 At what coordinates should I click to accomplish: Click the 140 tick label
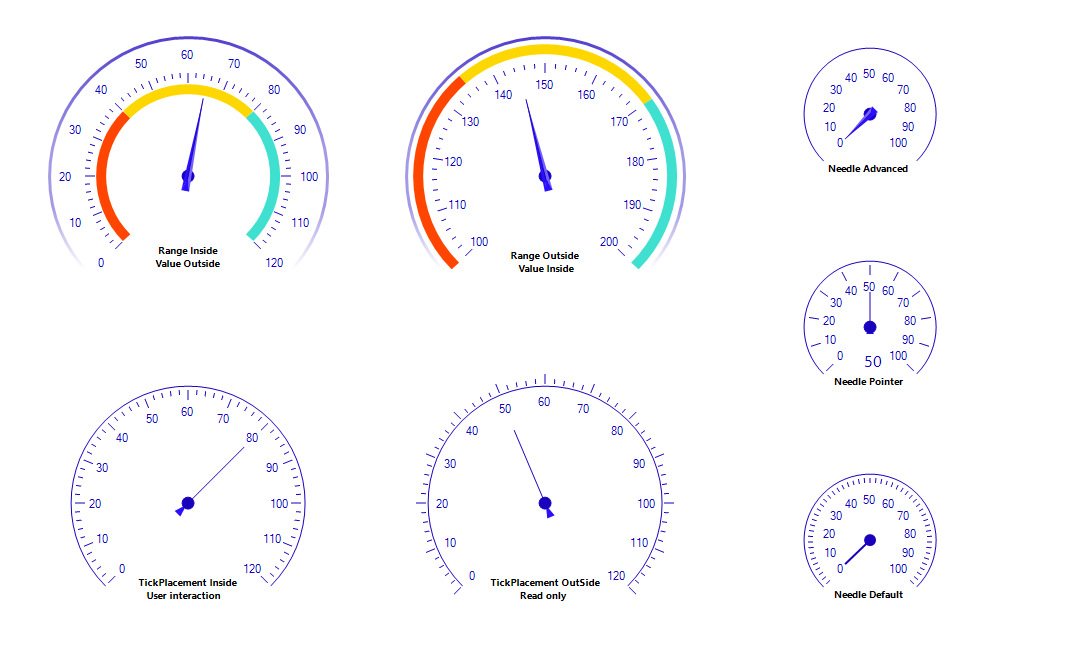tap(504, 95)
